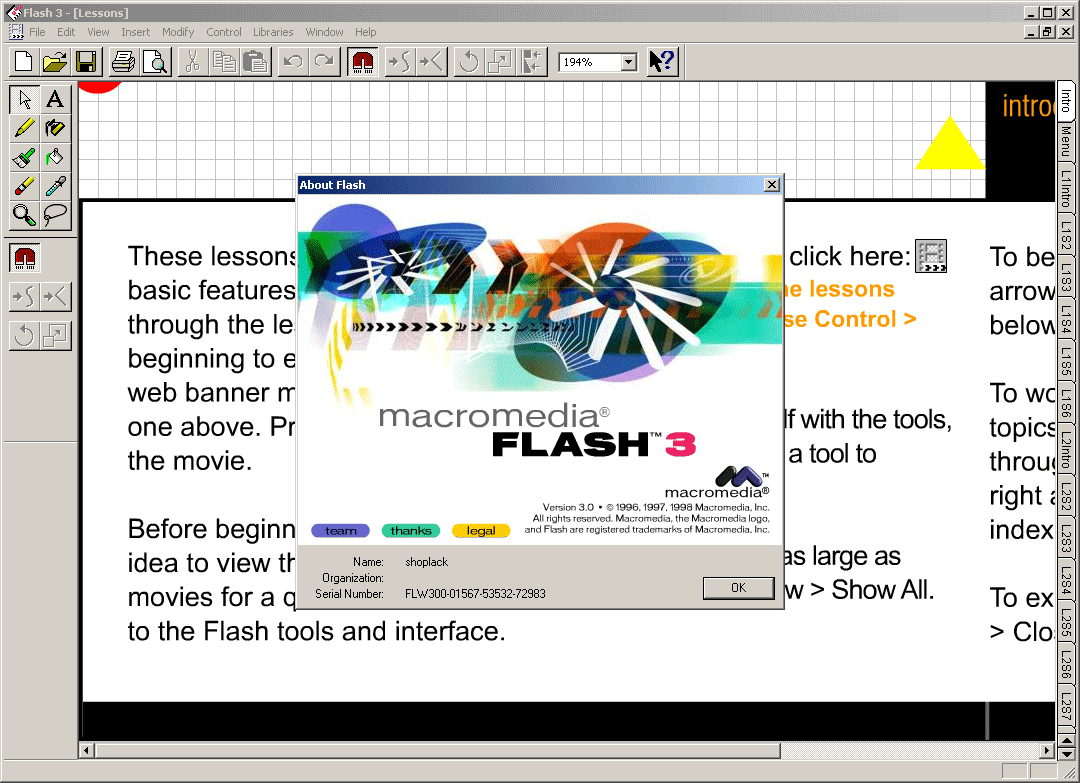
Task: Switch to the L2Intro scene tab
Action: tap(1066, 450)
